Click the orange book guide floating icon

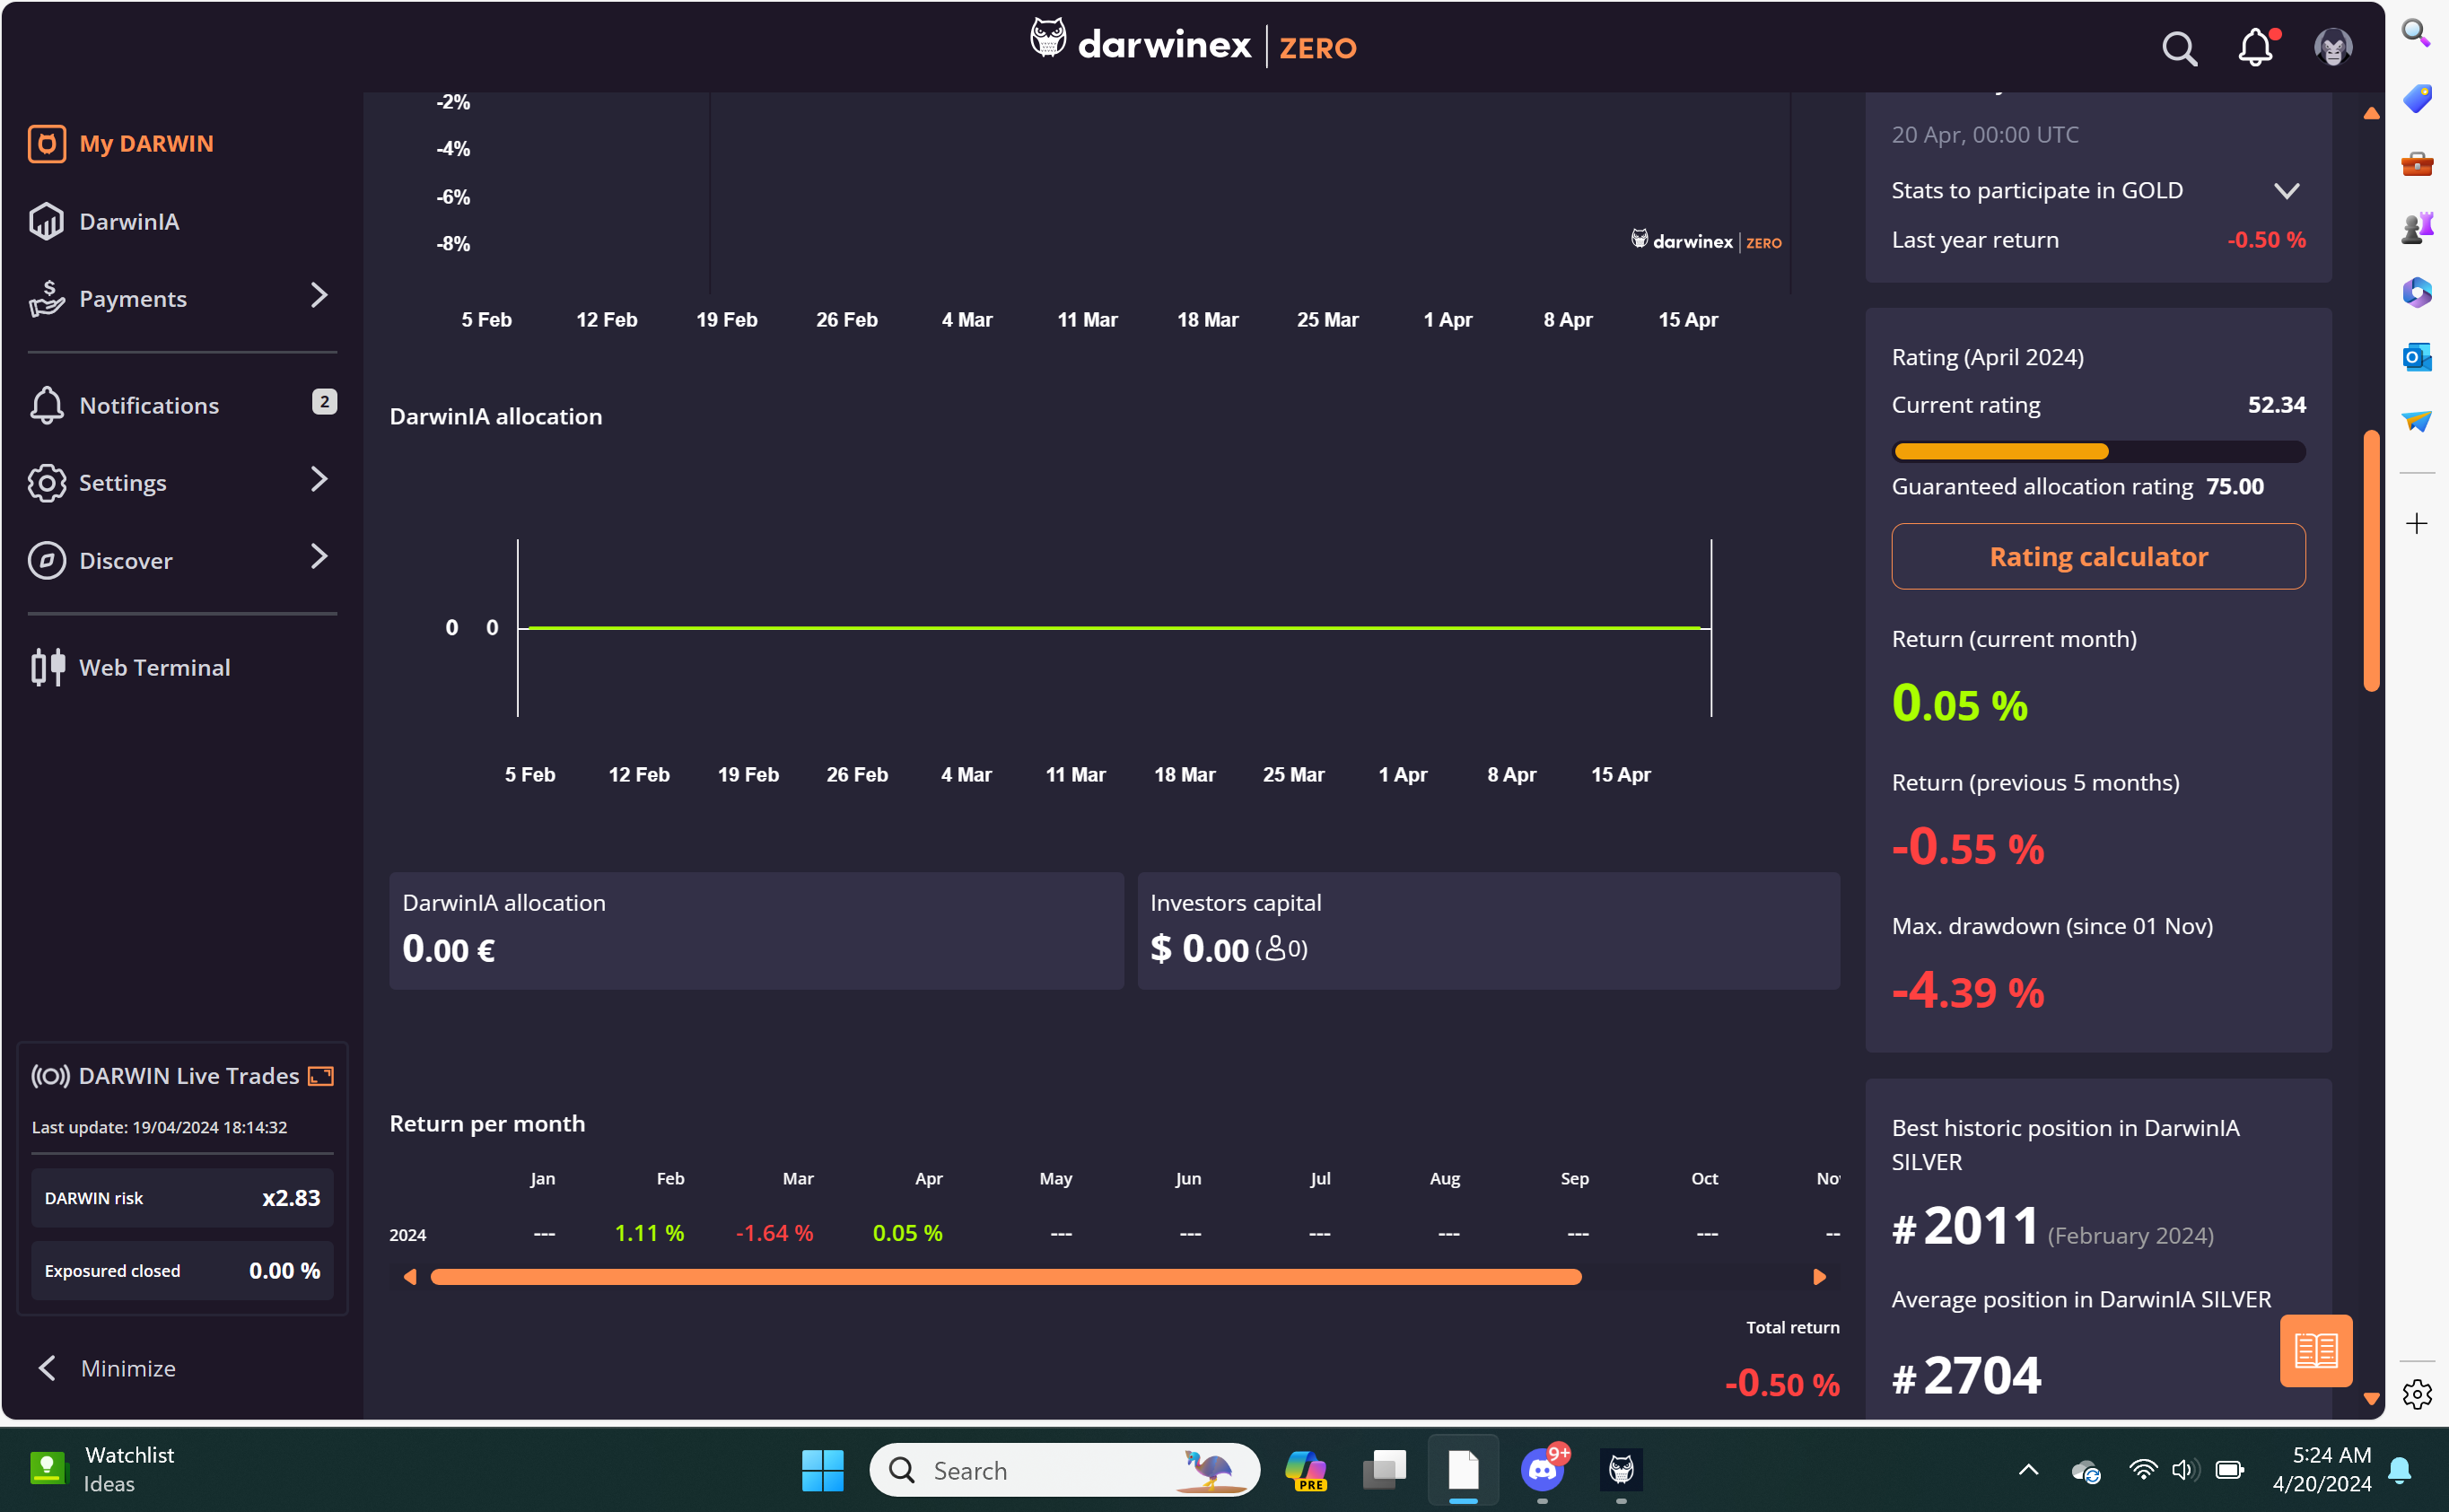click(x=2315, y=1350)
